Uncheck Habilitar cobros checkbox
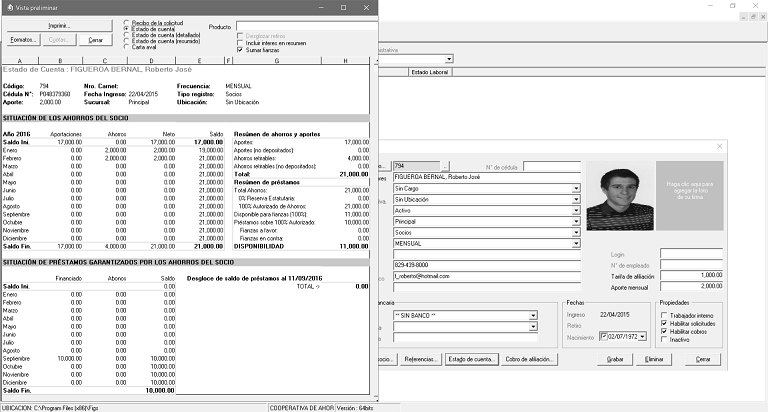Image resolution: width=768 pixels, height=412 pixels. click(x=665, y=331)
